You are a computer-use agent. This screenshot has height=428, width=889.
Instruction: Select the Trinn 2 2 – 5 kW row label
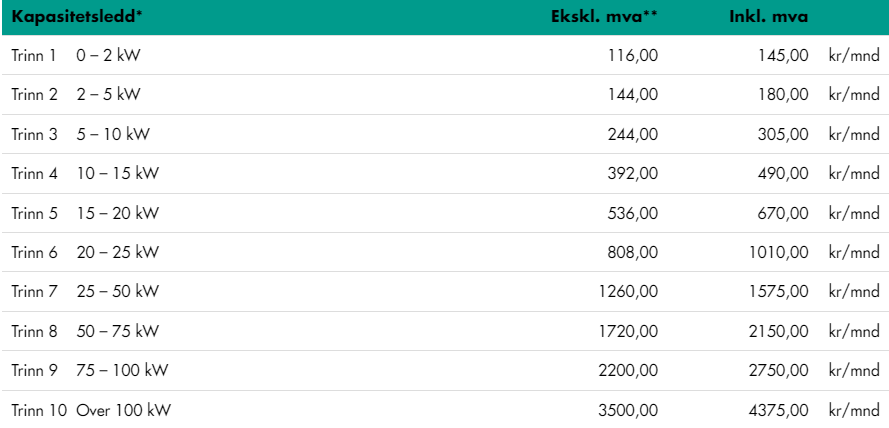click(x=76, y=94)
